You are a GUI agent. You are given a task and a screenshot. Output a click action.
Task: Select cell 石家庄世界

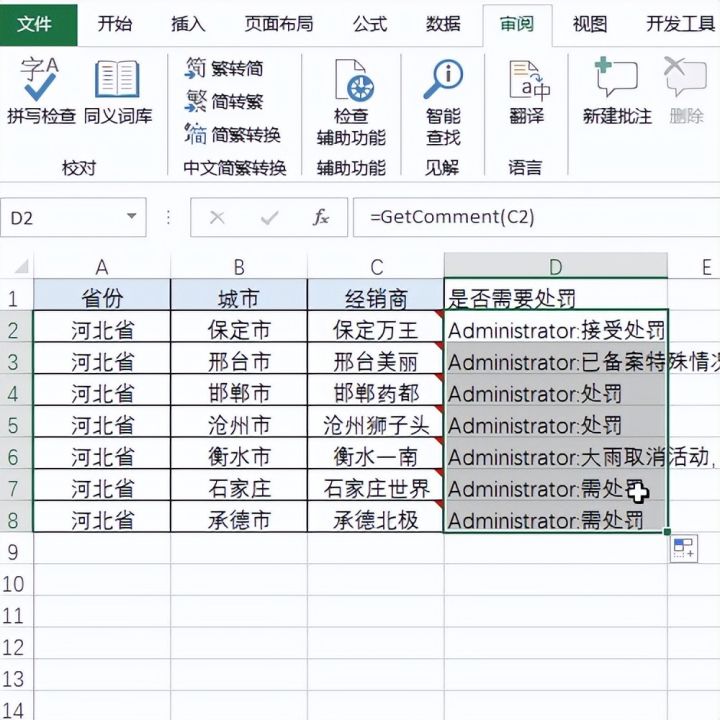(x=376, y=485)
